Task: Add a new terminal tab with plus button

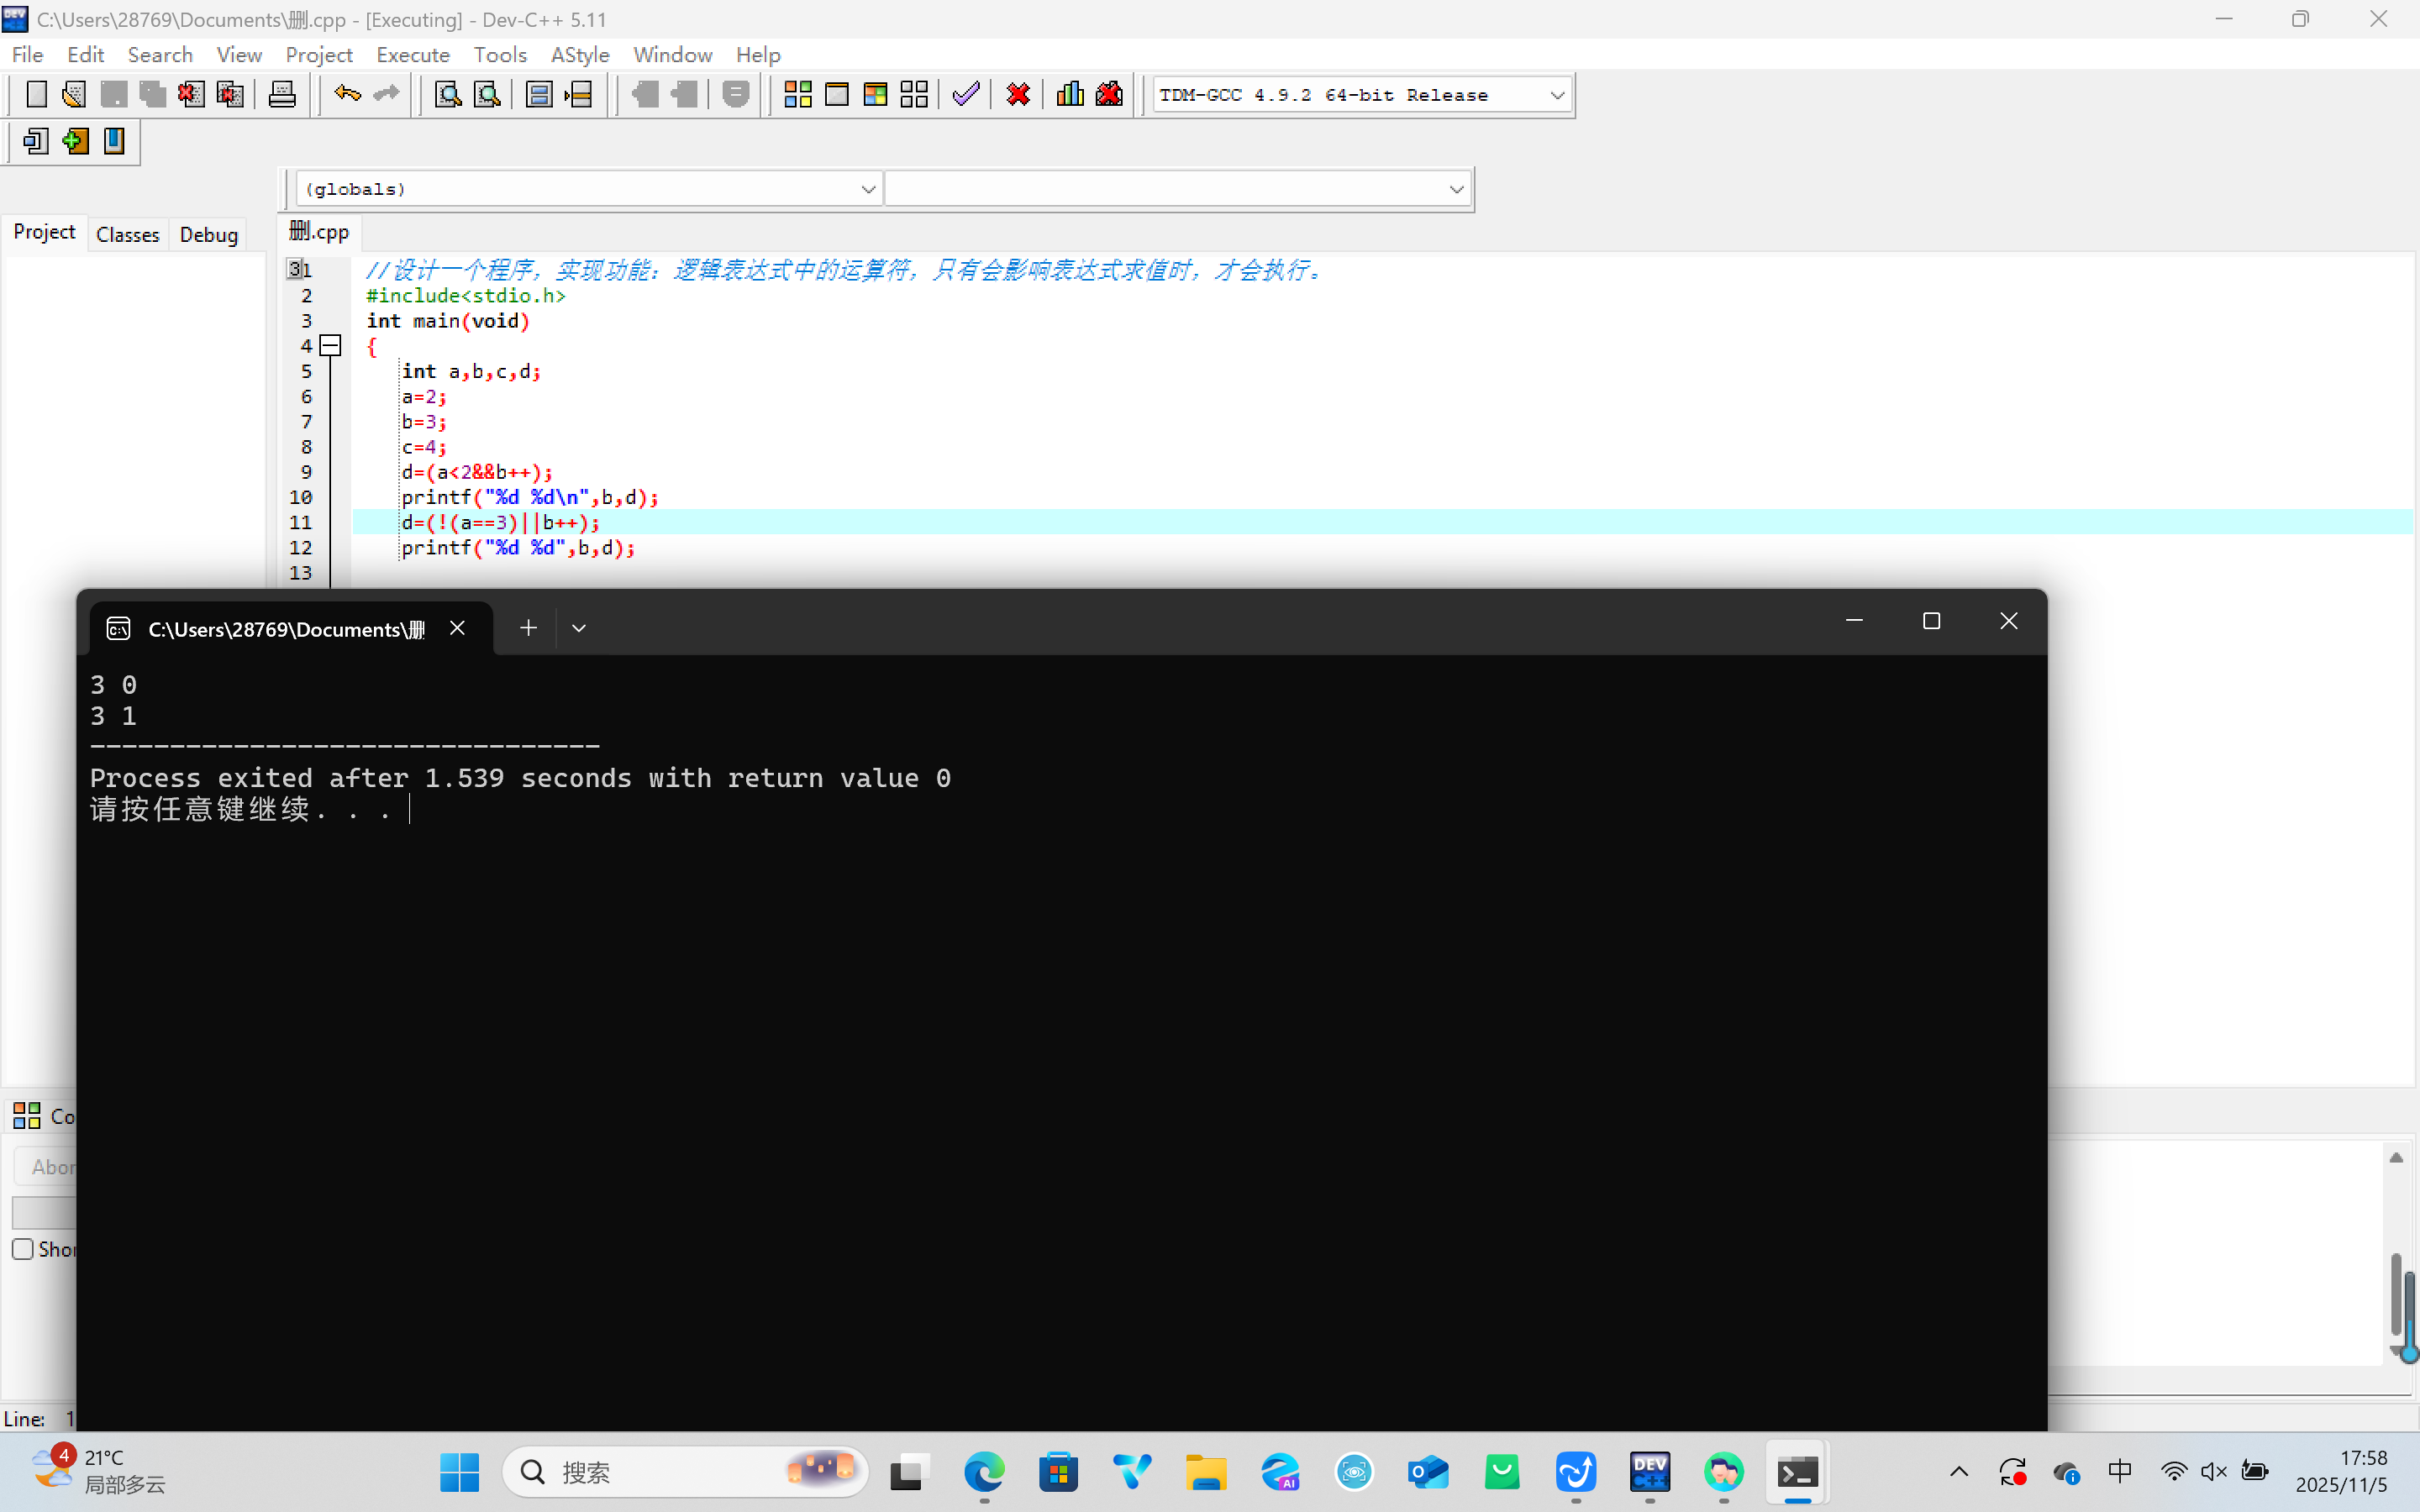Action: point(528,628)
